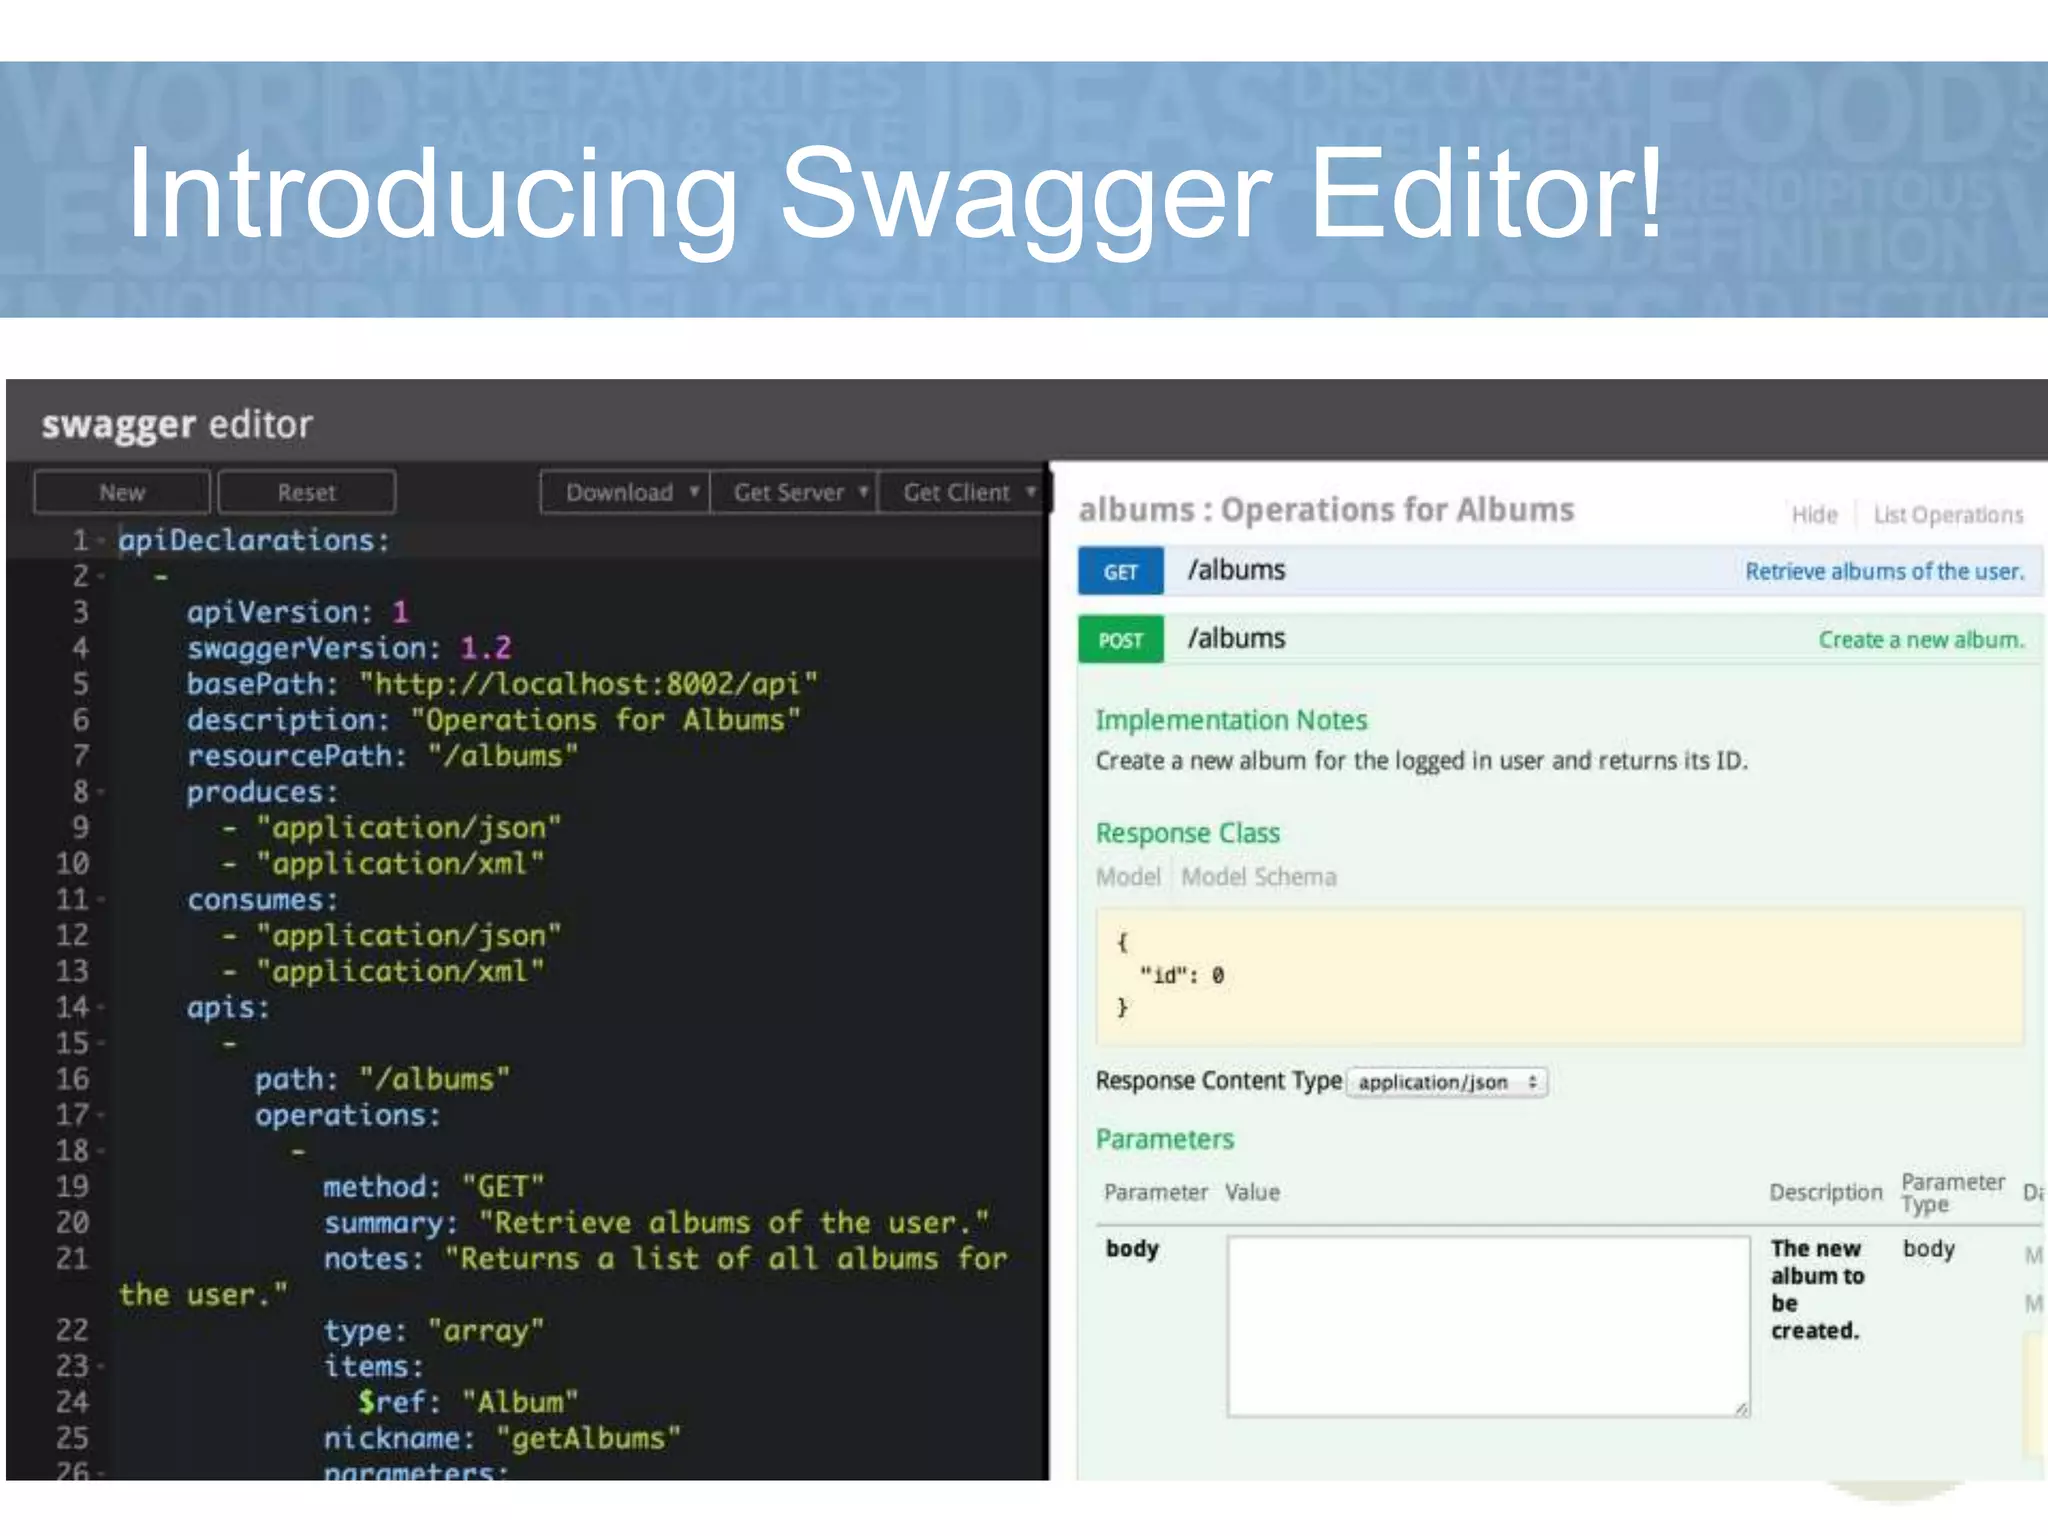The width and height of the screenshot is (2048, 1536).
Task: Click the 'swaggerVersion: 1.2' line
Action: click(349, 648)
